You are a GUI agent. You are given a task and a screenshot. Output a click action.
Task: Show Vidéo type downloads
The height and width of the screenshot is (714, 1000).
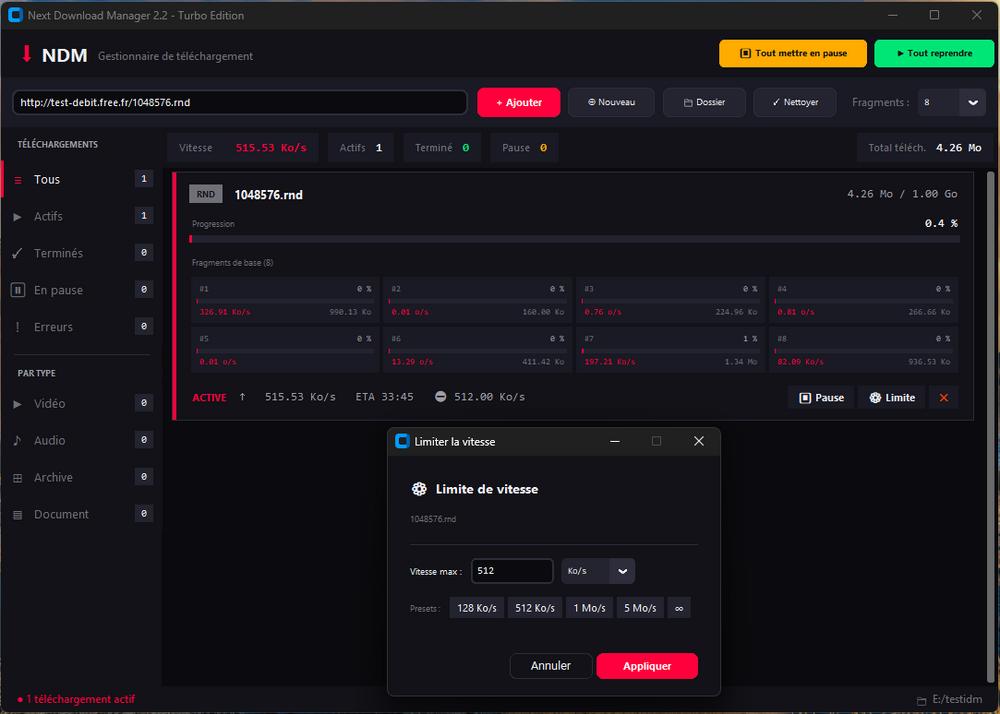[82, 404]
